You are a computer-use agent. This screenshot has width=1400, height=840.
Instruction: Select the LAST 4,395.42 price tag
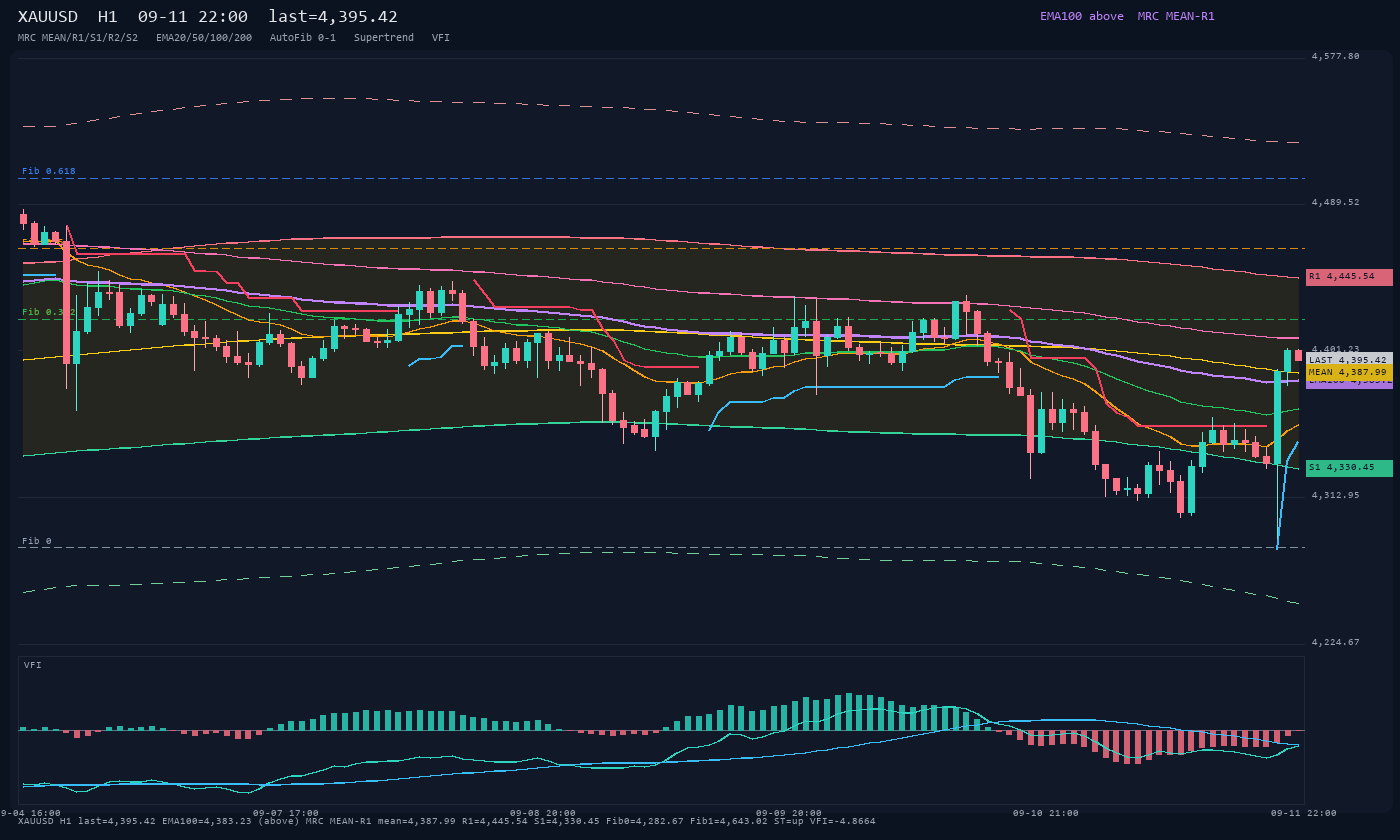coord(1349,360)
